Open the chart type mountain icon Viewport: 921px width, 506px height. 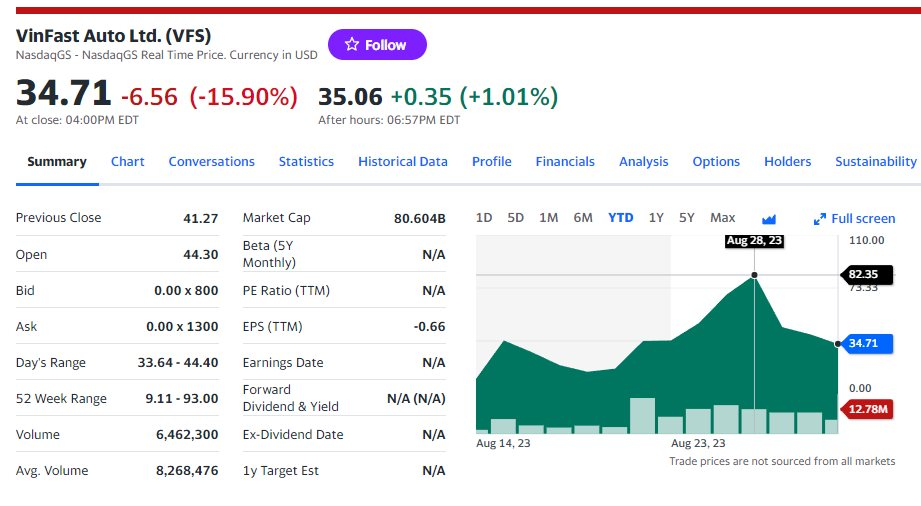point(769,219)
